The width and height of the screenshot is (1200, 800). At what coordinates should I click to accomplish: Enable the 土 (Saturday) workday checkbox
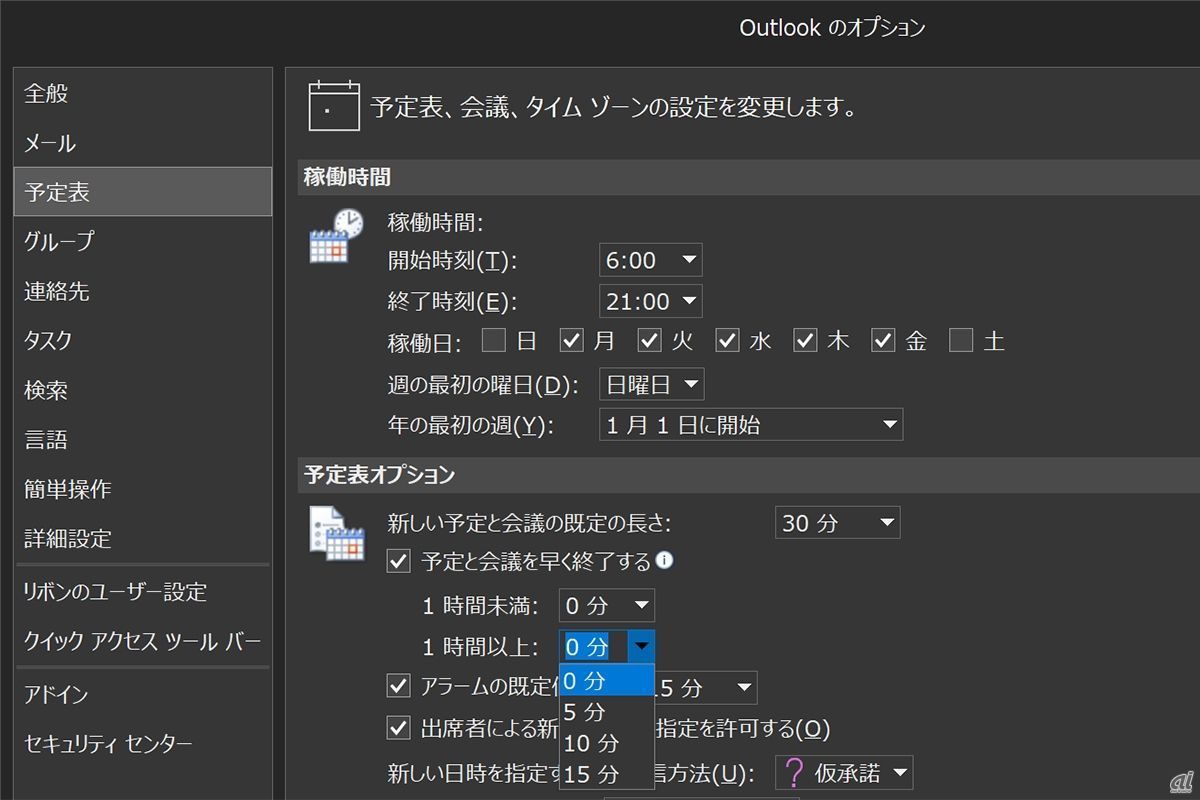[x=961, y=341]
